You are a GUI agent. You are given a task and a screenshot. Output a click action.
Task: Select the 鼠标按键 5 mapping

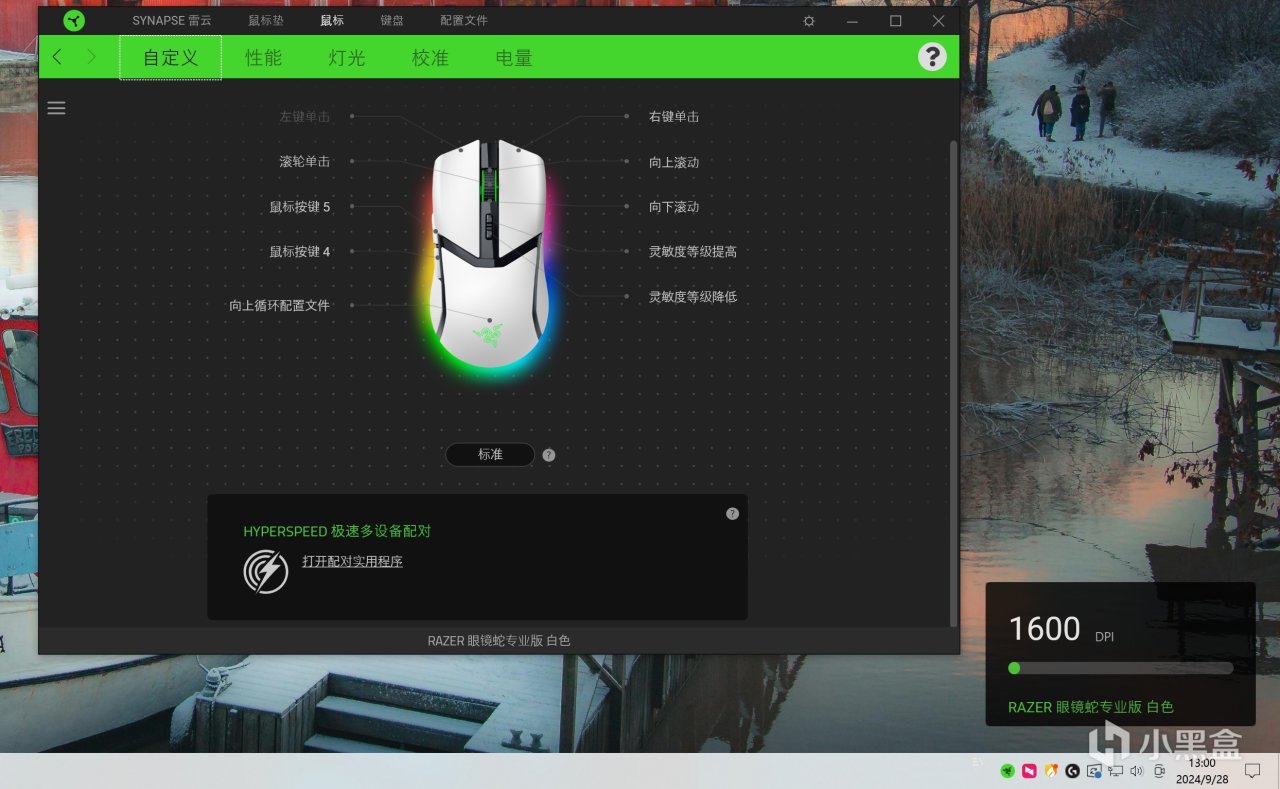pos(299,207)
